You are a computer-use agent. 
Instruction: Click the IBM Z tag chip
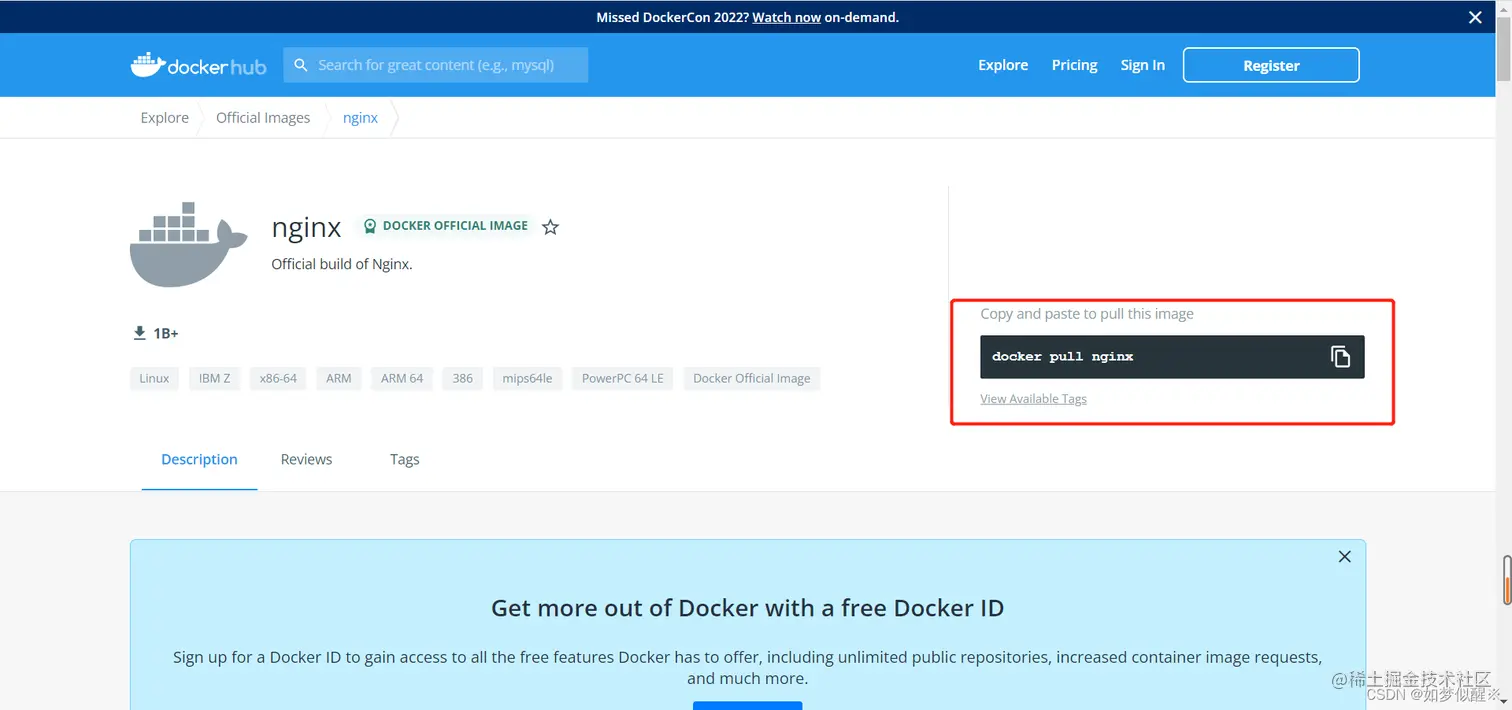(x=214, y=379)
